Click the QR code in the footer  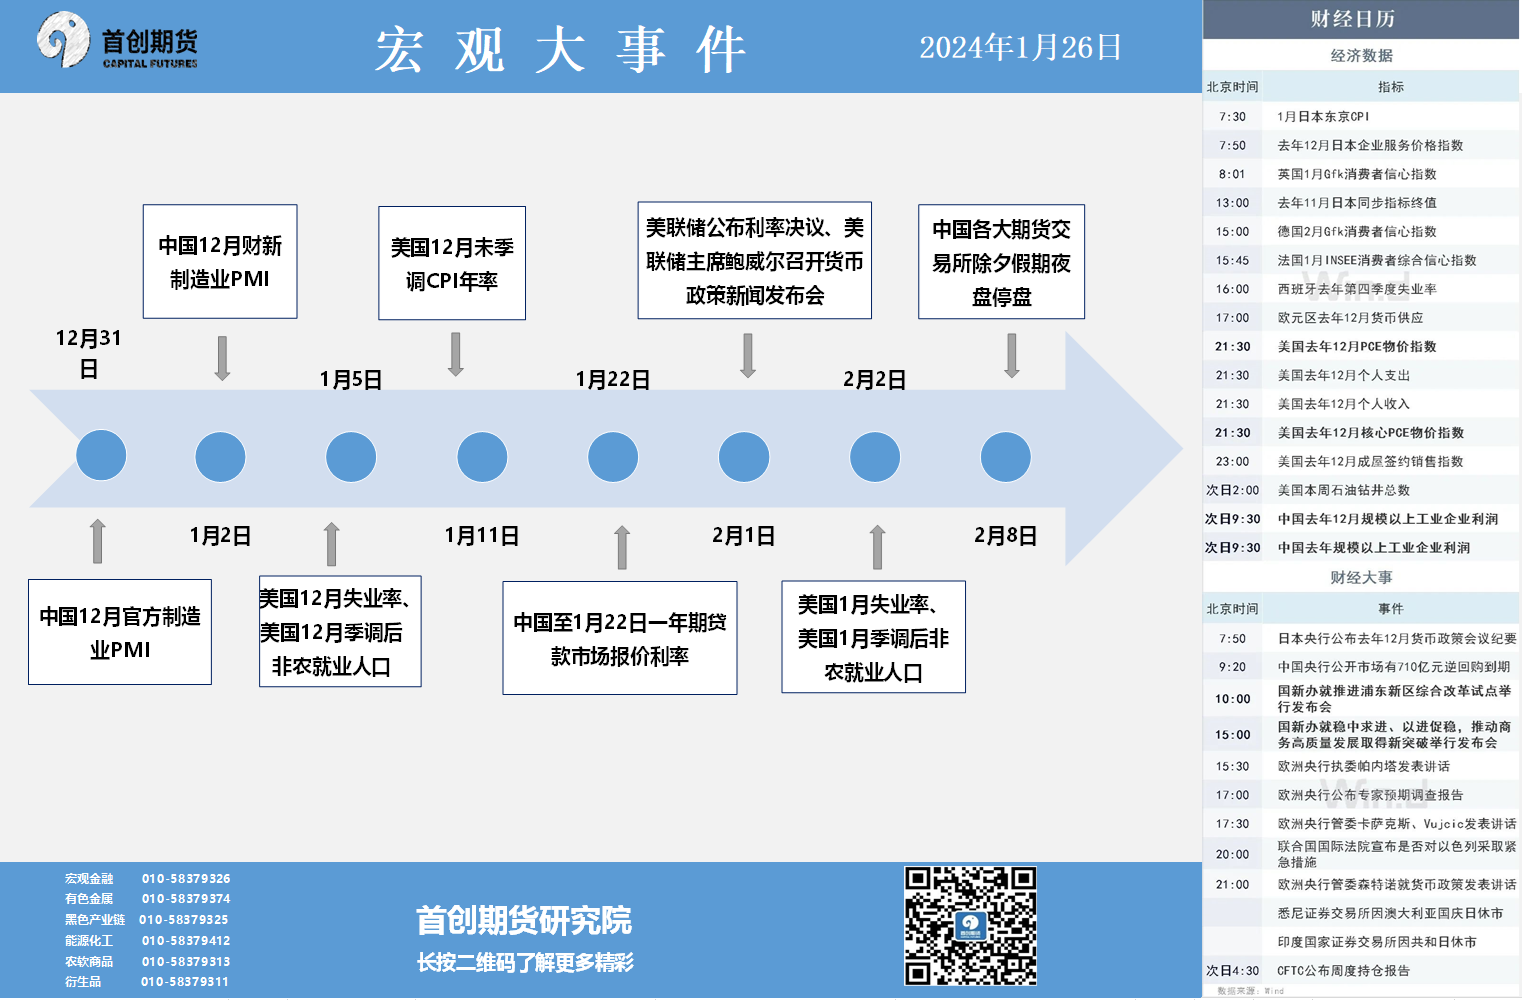969,925
